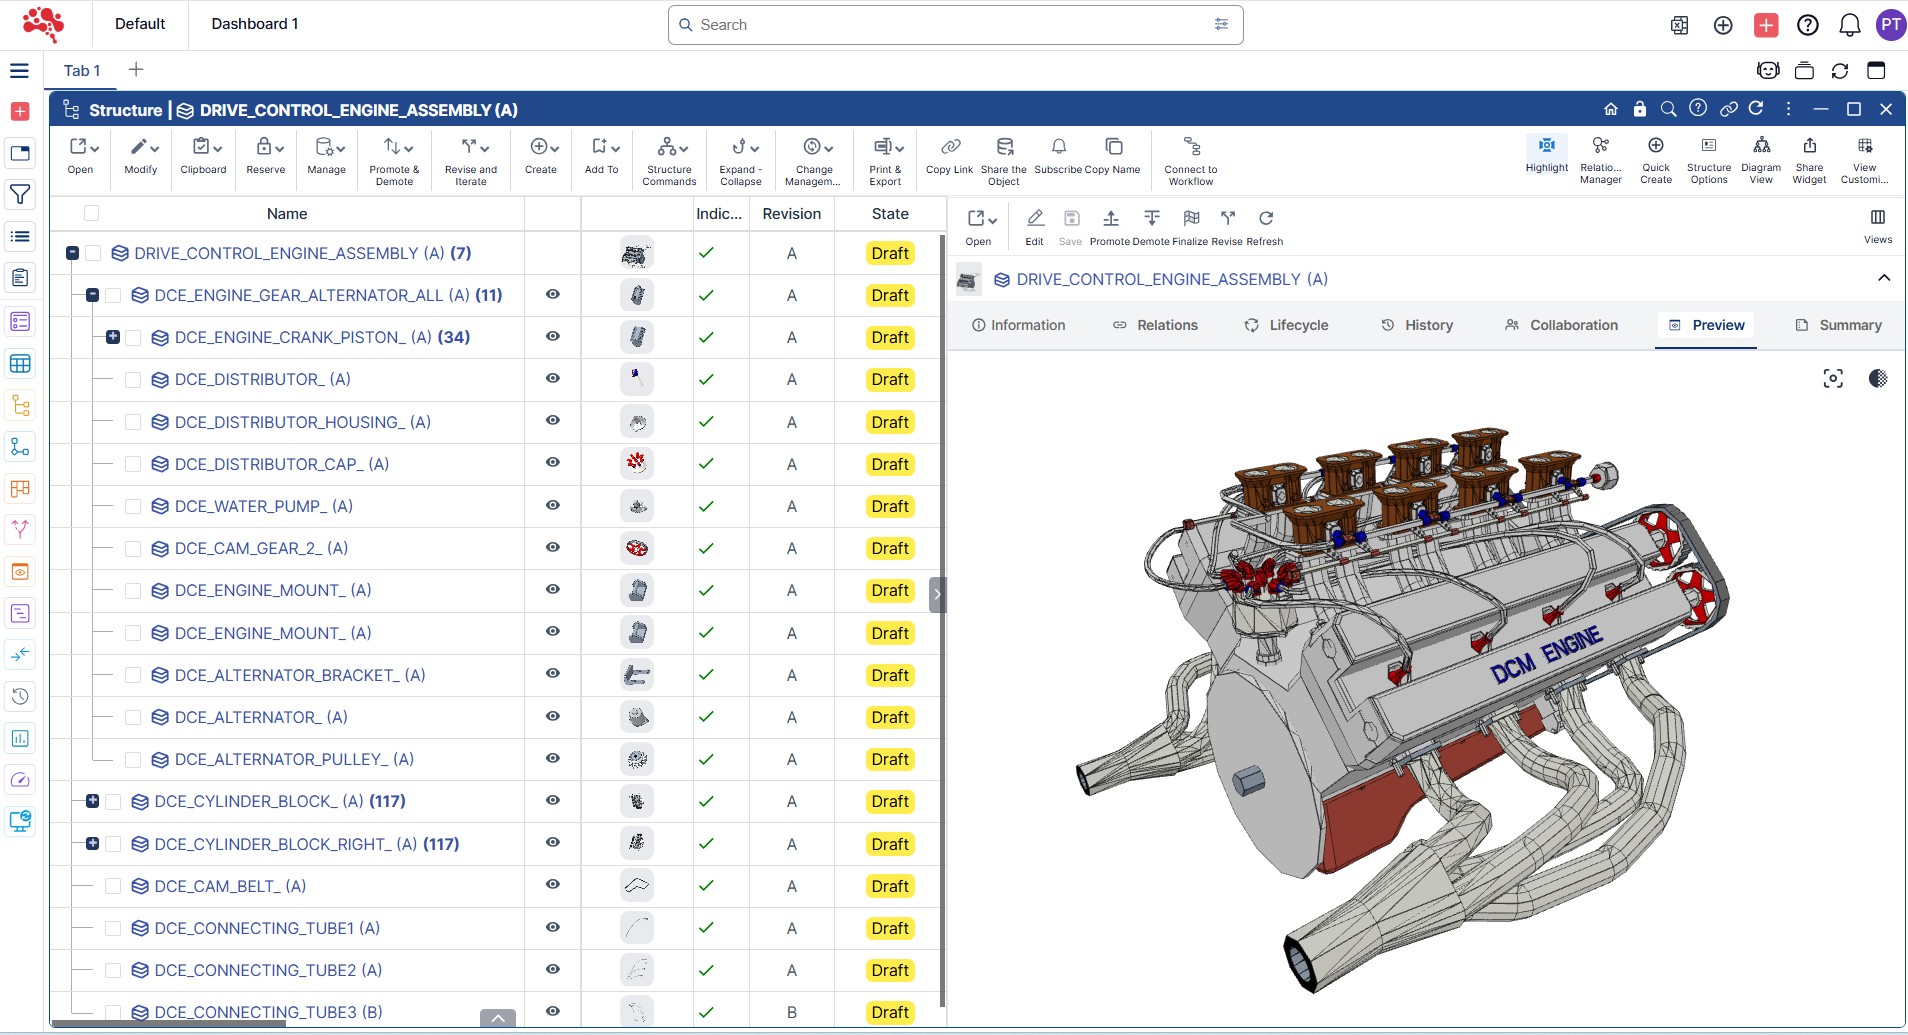The height and width of the screenshot is (1035, 1908).
Task: Hide DCE_DISTRIBUTOR_CAP_ using its eye icon
Action: [552, 463]
